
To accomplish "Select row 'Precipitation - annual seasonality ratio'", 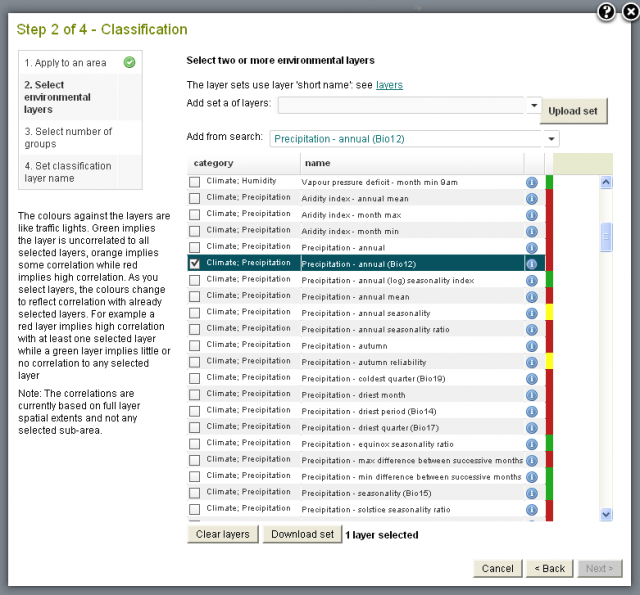I will [366, 329].
